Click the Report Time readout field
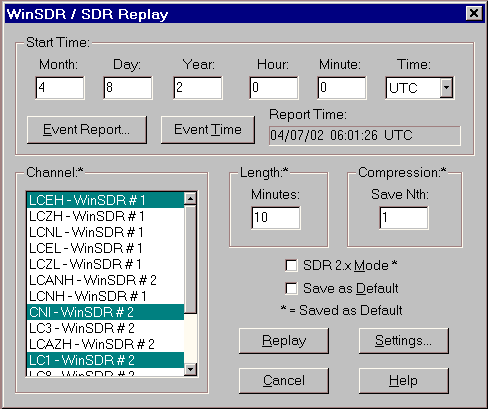The height and width of the screenshot is (409, 488). coord(365,135)
